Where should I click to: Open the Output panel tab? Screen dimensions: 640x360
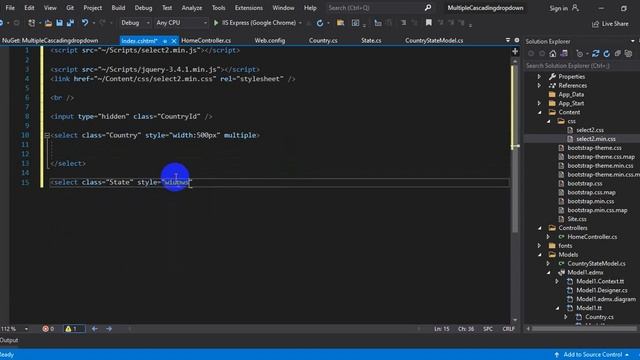9,340
